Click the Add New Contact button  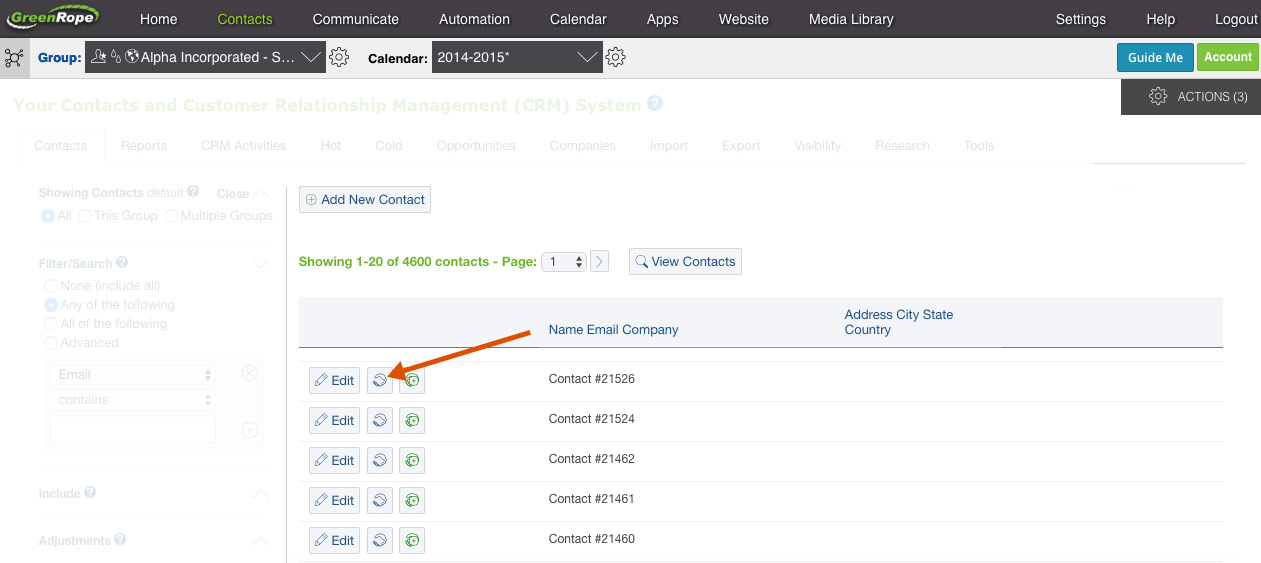click(365, 200)
